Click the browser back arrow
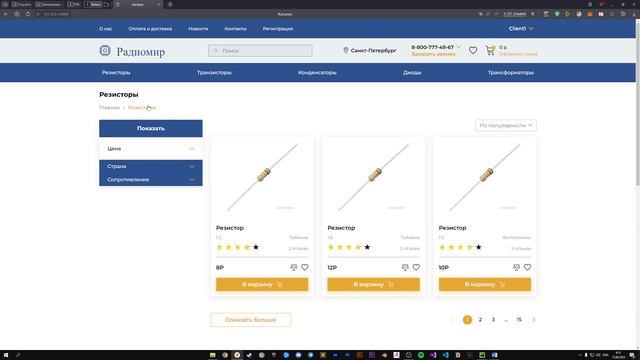Viewport: 640px width, 360px height. [6, 14]
